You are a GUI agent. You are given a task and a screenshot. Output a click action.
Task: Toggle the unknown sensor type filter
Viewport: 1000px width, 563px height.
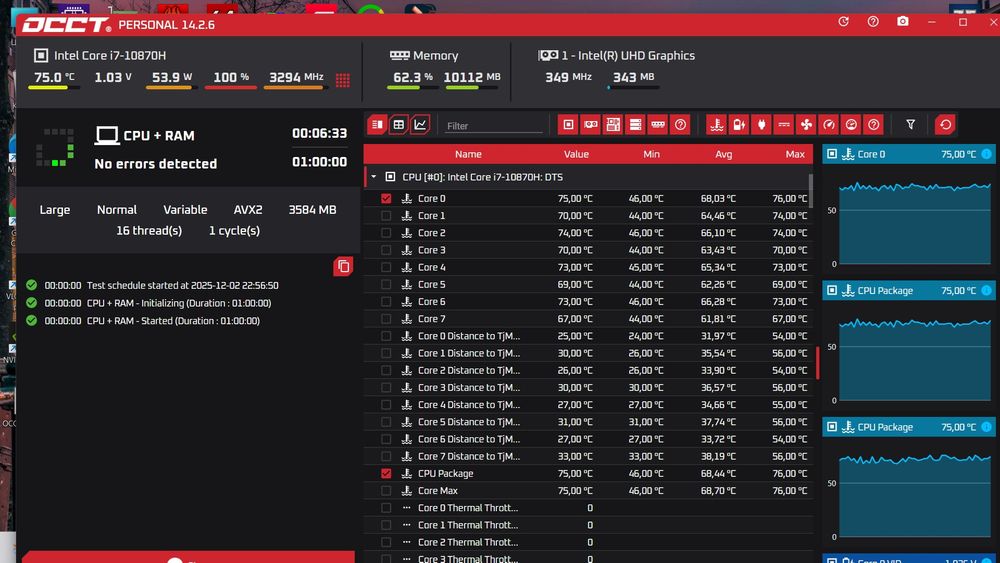(874, 125)
